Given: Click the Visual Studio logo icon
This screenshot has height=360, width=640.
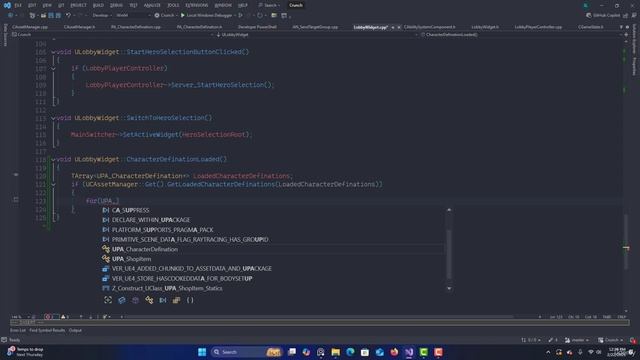Looking at the screenshot, I should (x=7, y=5).
